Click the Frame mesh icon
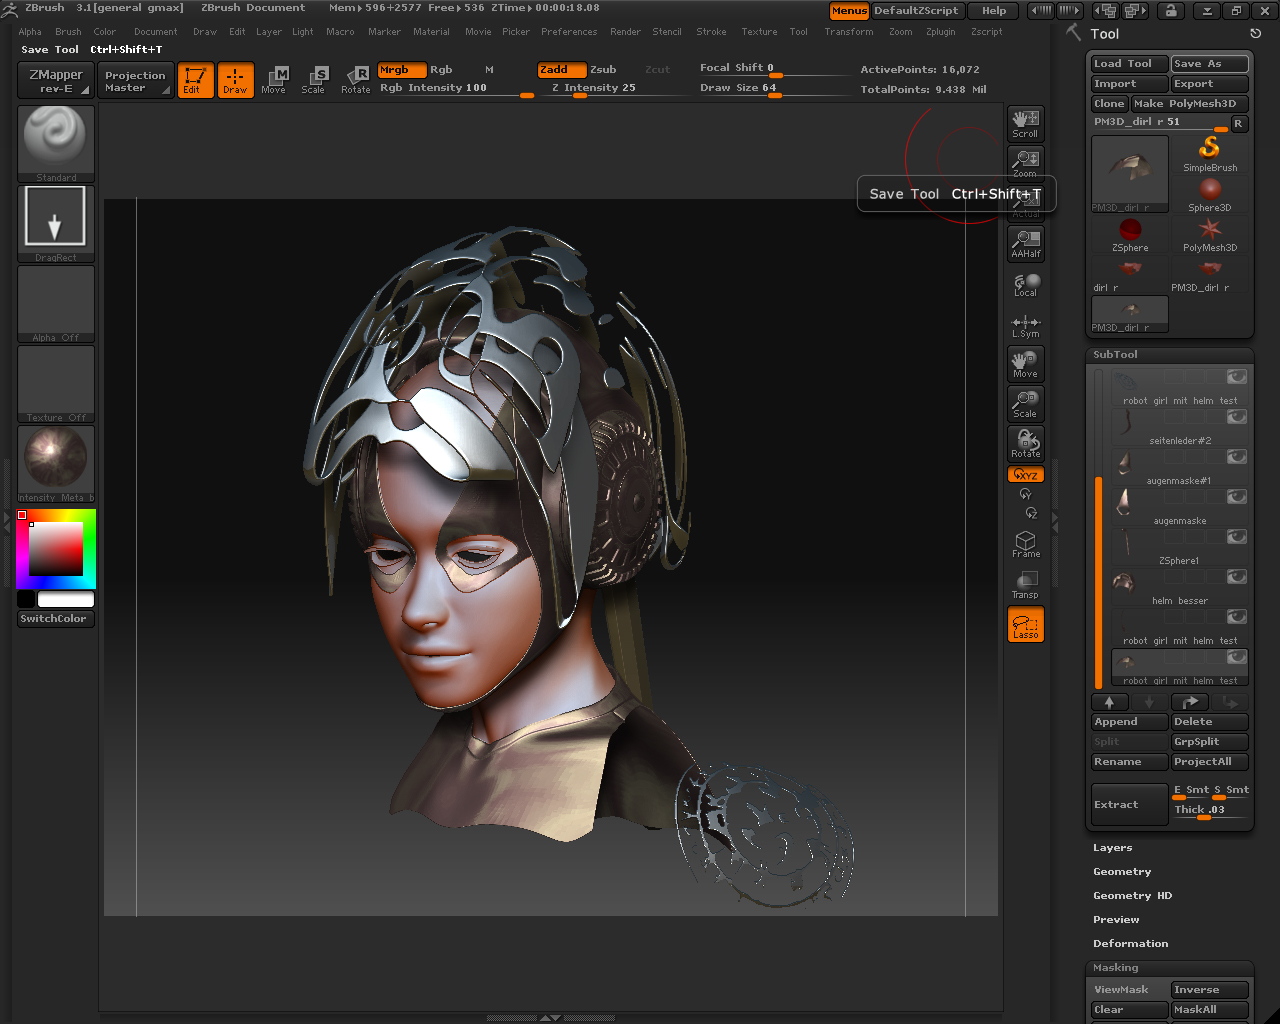This screenshot has height=1024, width=1280. (1025, 543)
